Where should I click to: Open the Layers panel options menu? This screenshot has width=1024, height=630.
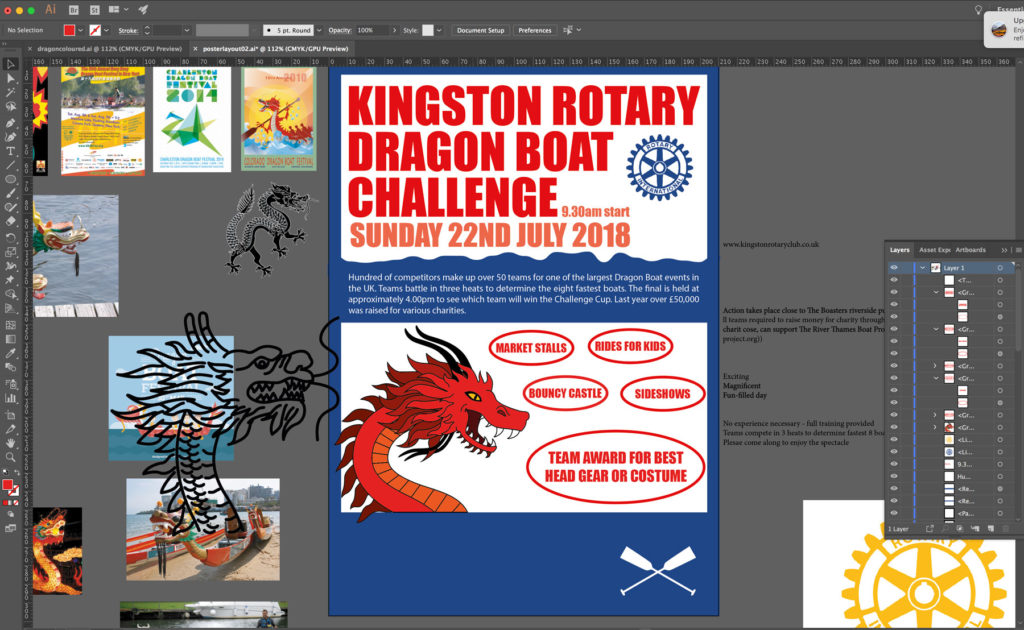coord(1018,250)
